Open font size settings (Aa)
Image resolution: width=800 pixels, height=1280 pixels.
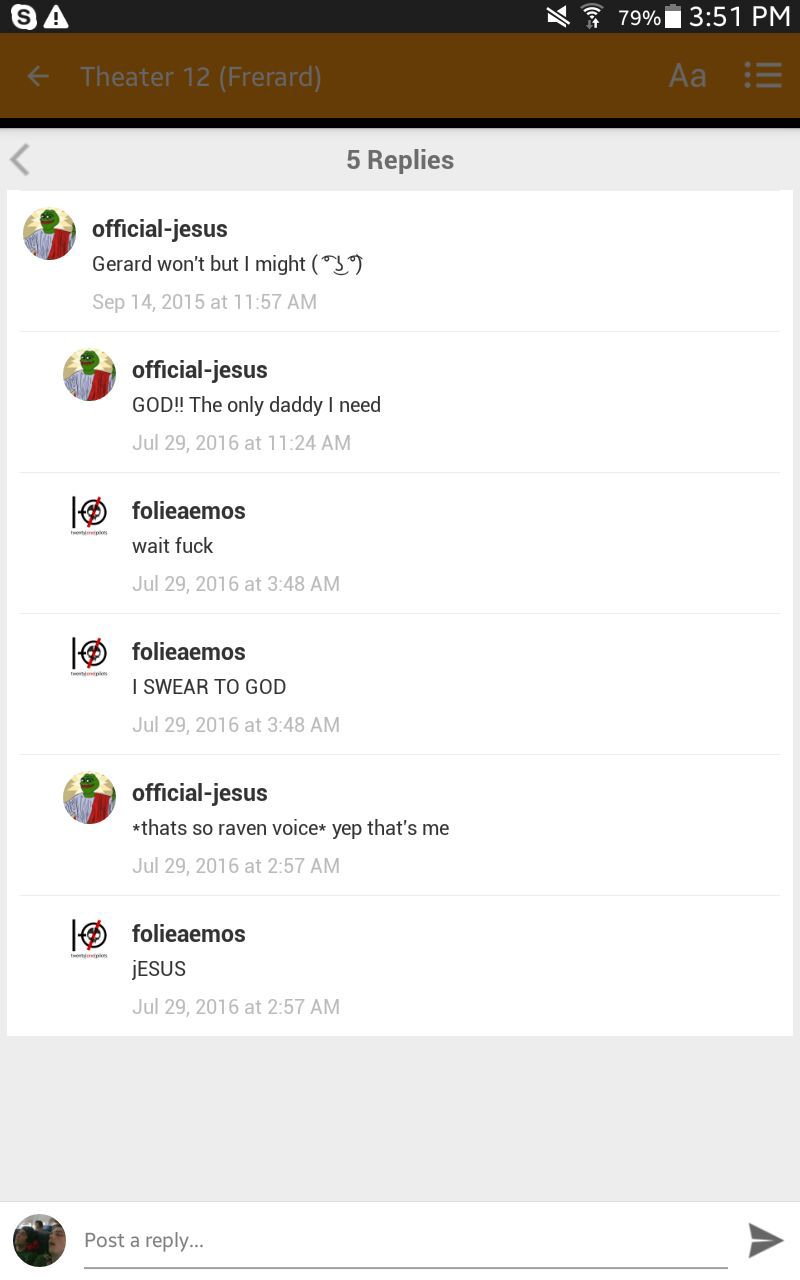[x=687, y=76]
